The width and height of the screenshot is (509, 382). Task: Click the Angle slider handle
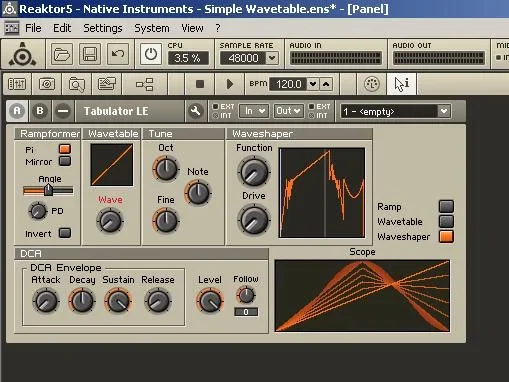(x=49, y=190)
